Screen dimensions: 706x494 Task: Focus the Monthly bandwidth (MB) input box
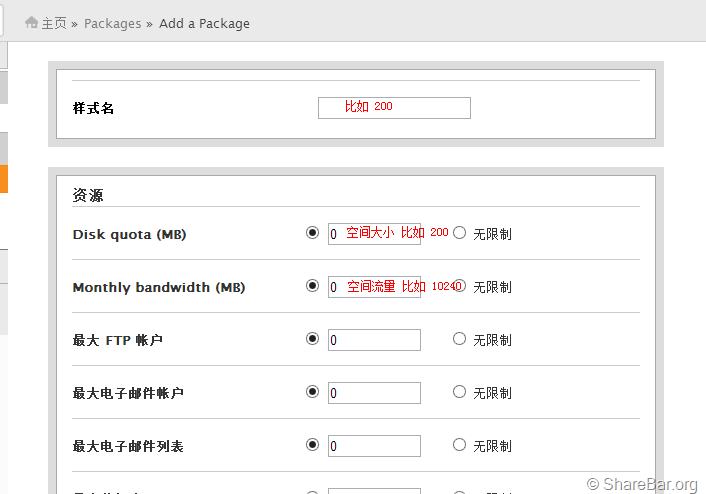point(374,287)
